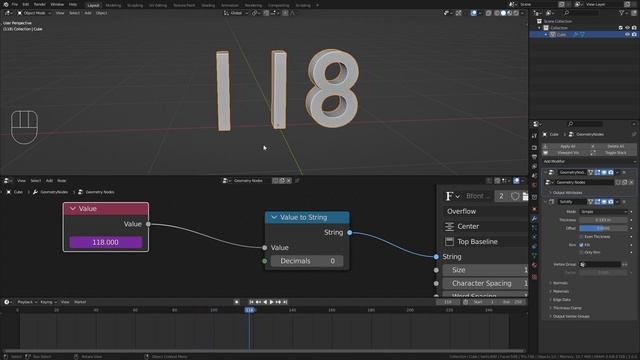Click the current frame marker 118 on timeline

(249, 310)
